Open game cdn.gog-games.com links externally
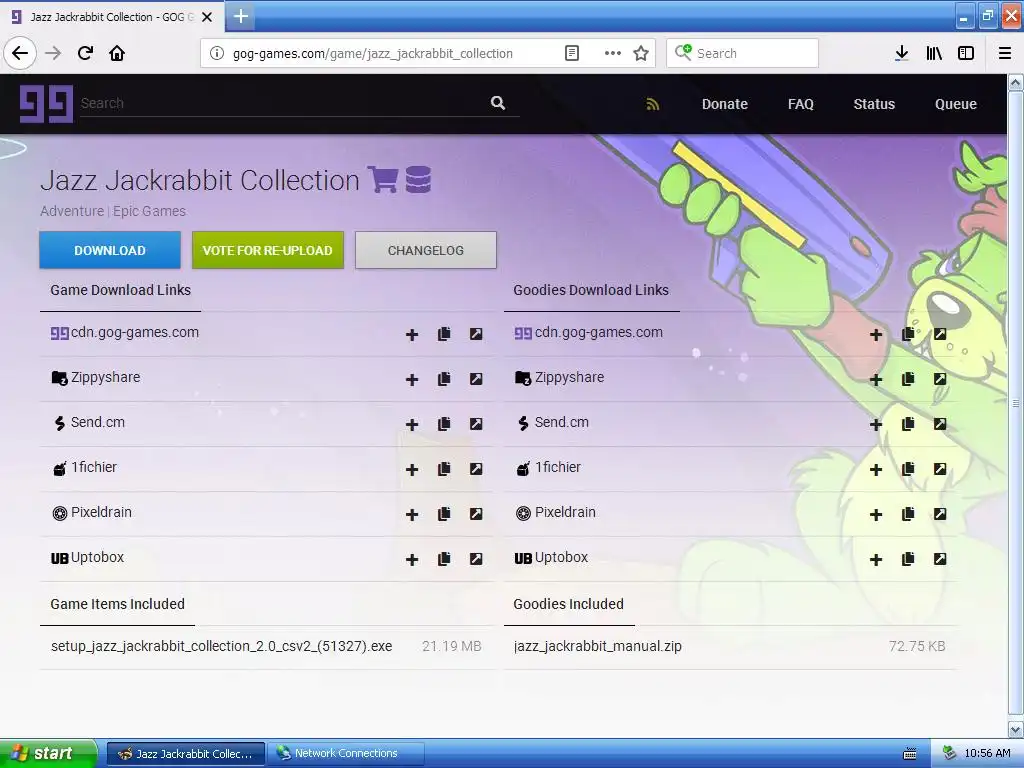The image size is (1024, 768). click(476, 334)
